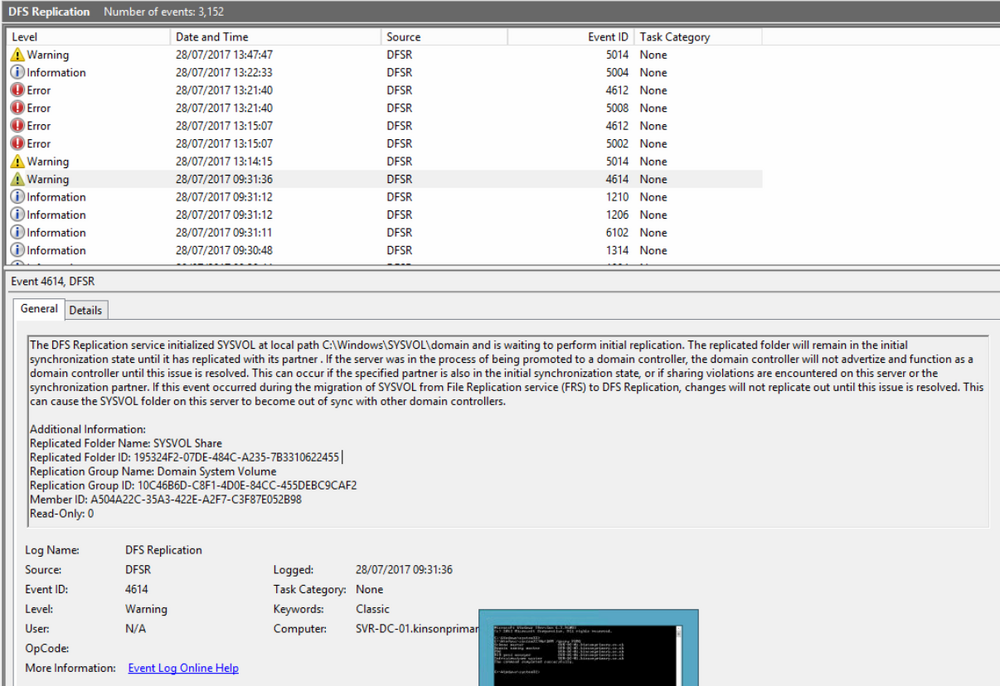Click the error icon of event 4612 at 13:15:07
The height and width of the screenshot is (686, 1000).
pos(18,126)
